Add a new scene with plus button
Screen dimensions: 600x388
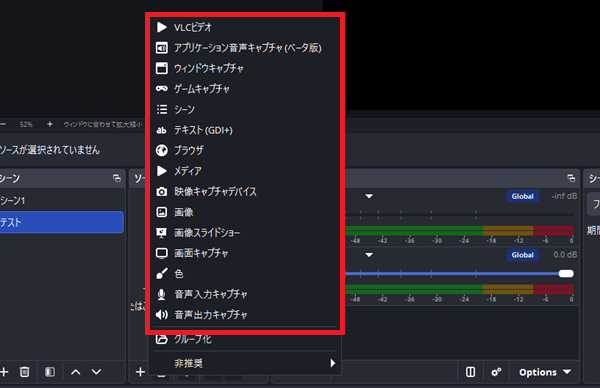click(x=4, y=372)
